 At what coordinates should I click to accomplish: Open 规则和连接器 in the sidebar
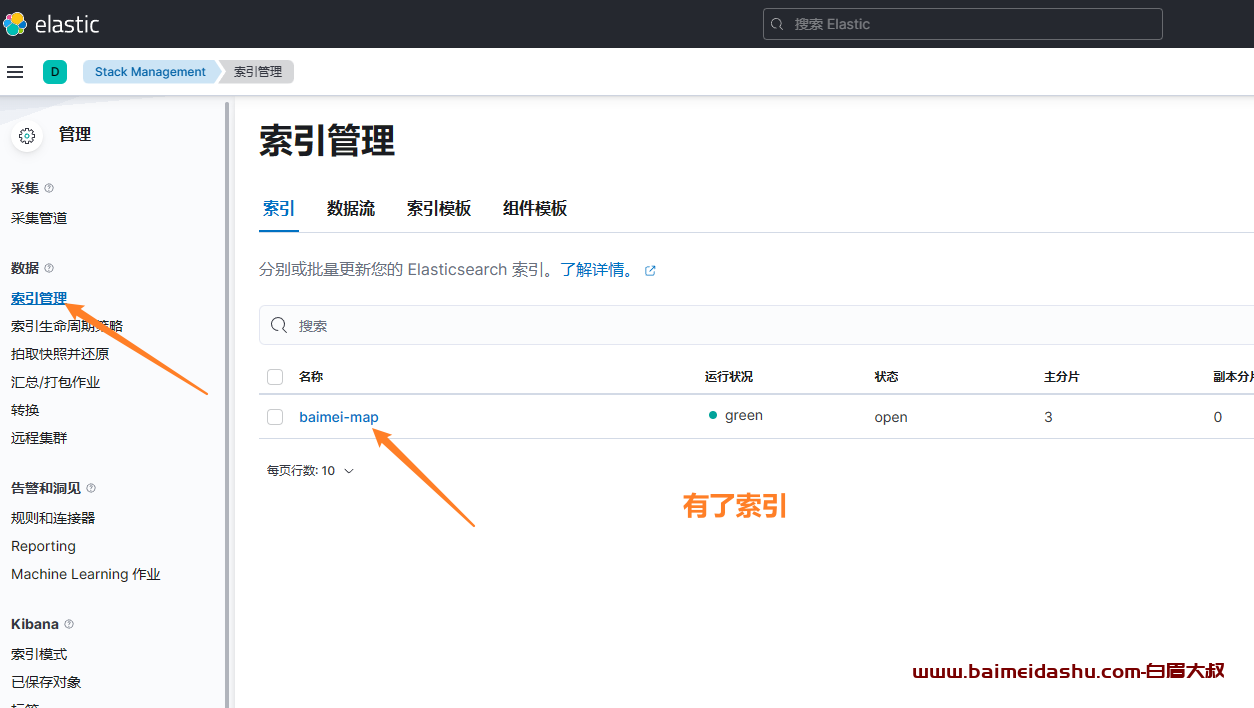pyautogui.click(x=53, y=518)
